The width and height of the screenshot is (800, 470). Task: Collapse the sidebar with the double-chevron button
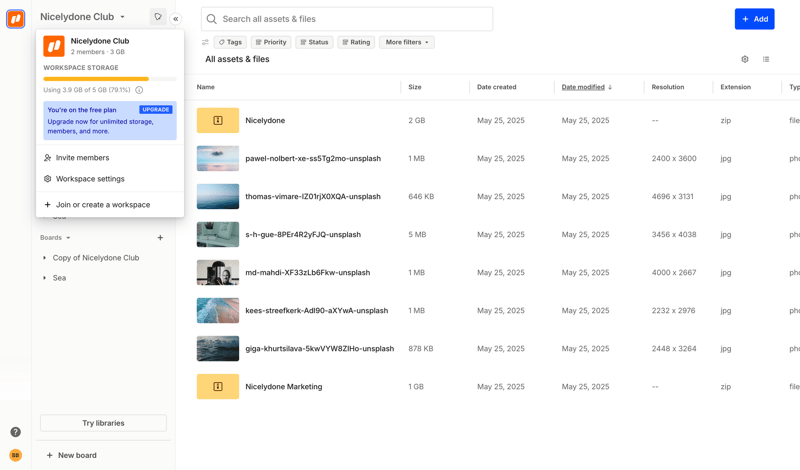point(176,19)
